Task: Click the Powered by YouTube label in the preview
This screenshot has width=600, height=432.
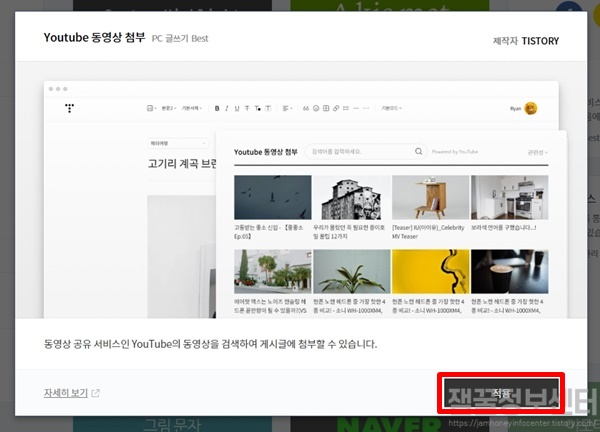Action: 455,152
